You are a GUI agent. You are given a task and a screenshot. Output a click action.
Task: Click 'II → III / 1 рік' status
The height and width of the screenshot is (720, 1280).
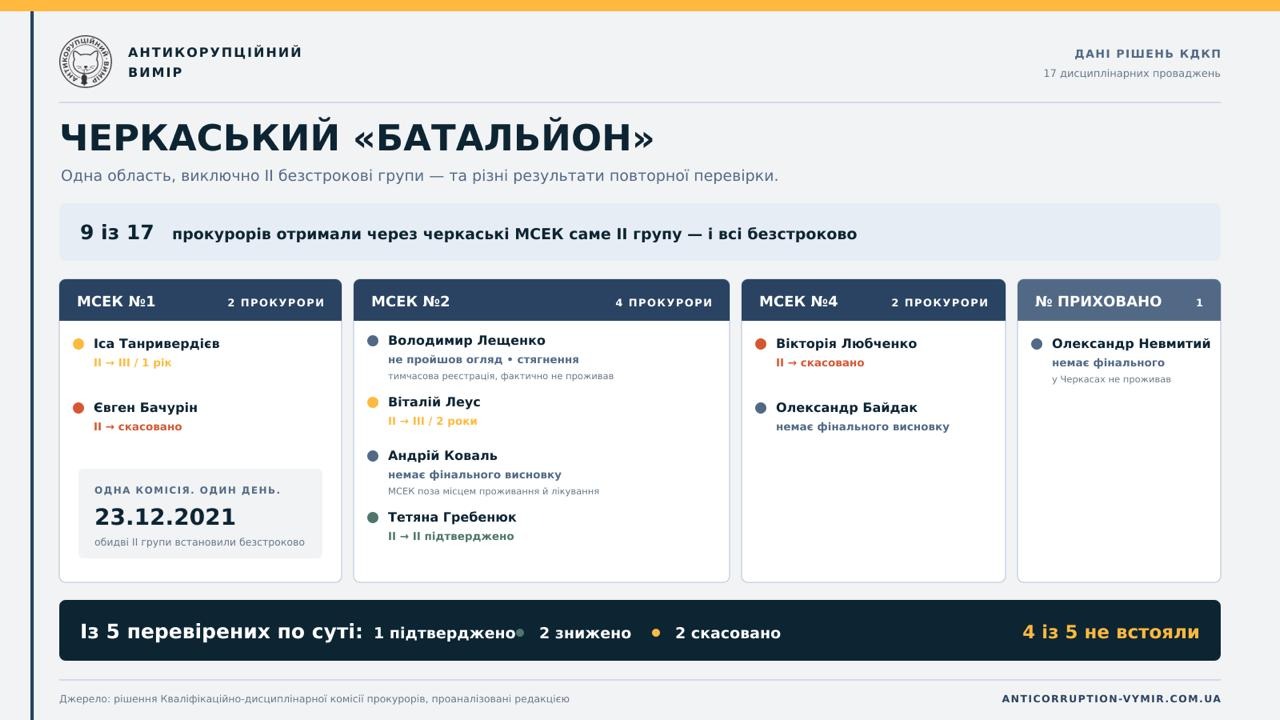[x=133, y=363]
